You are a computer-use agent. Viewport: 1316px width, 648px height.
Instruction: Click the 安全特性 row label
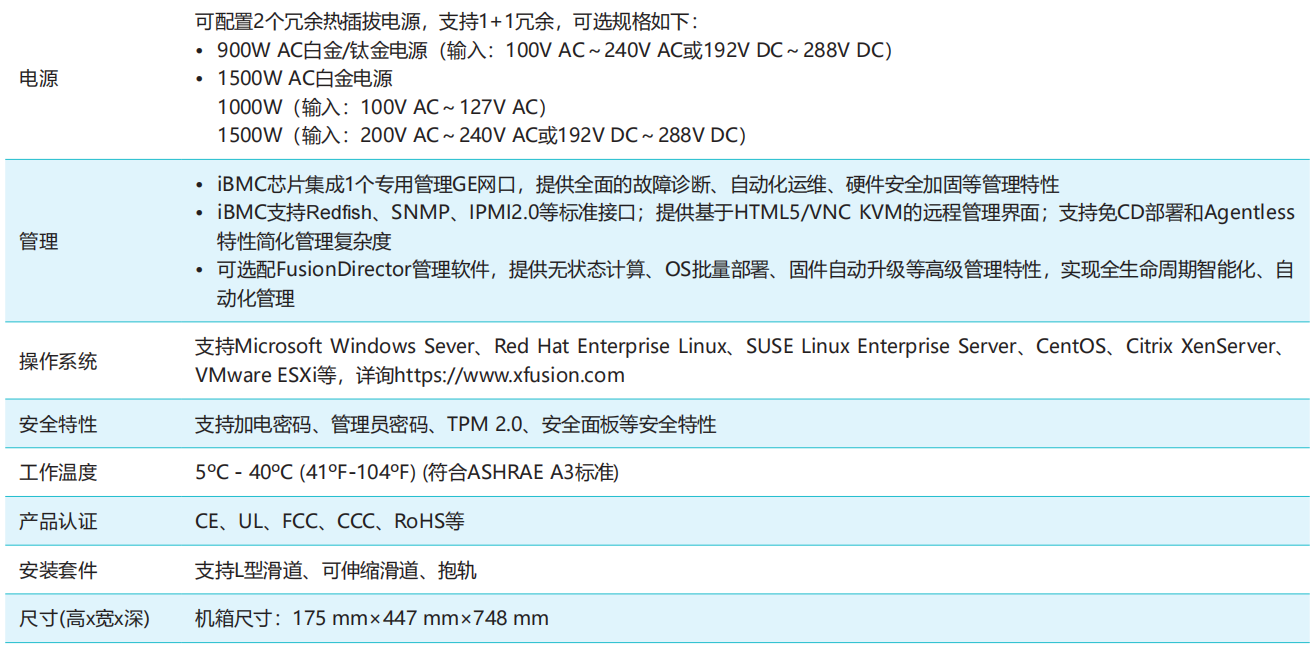click(58, 425)
